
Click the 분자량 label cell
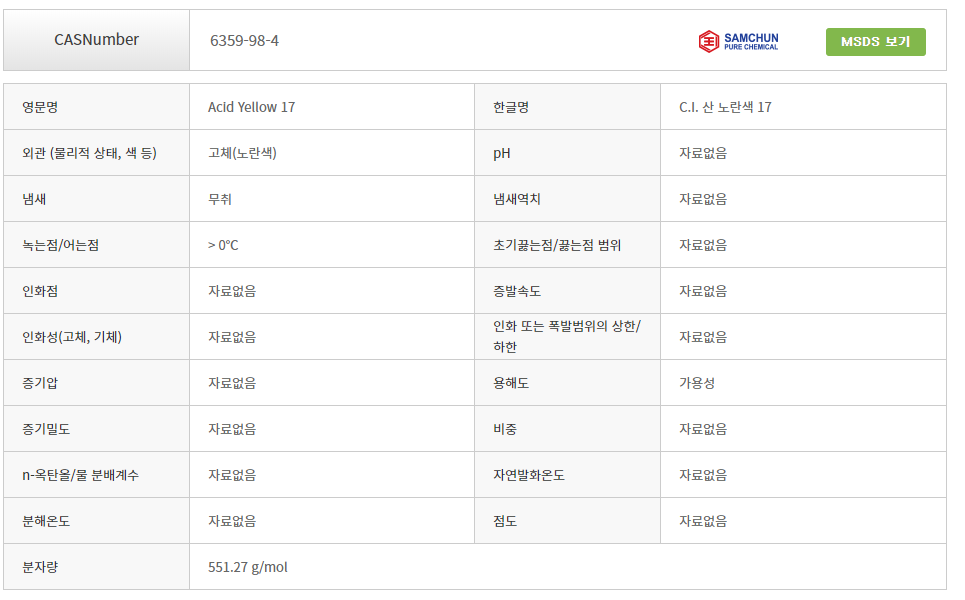(x=97, y=567)
